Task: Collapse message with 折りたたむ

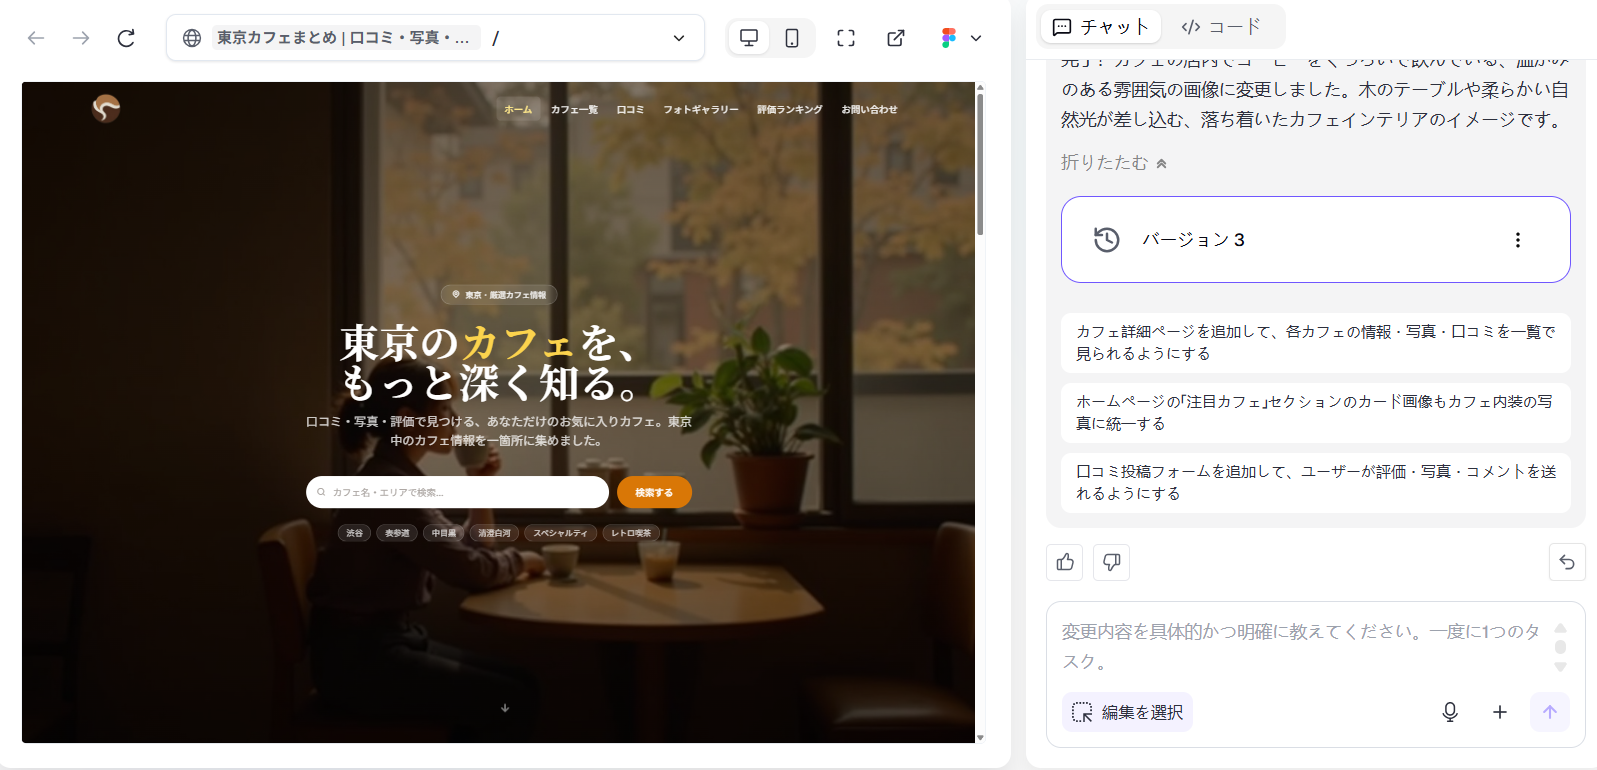Action: [x=1114, y=162]
